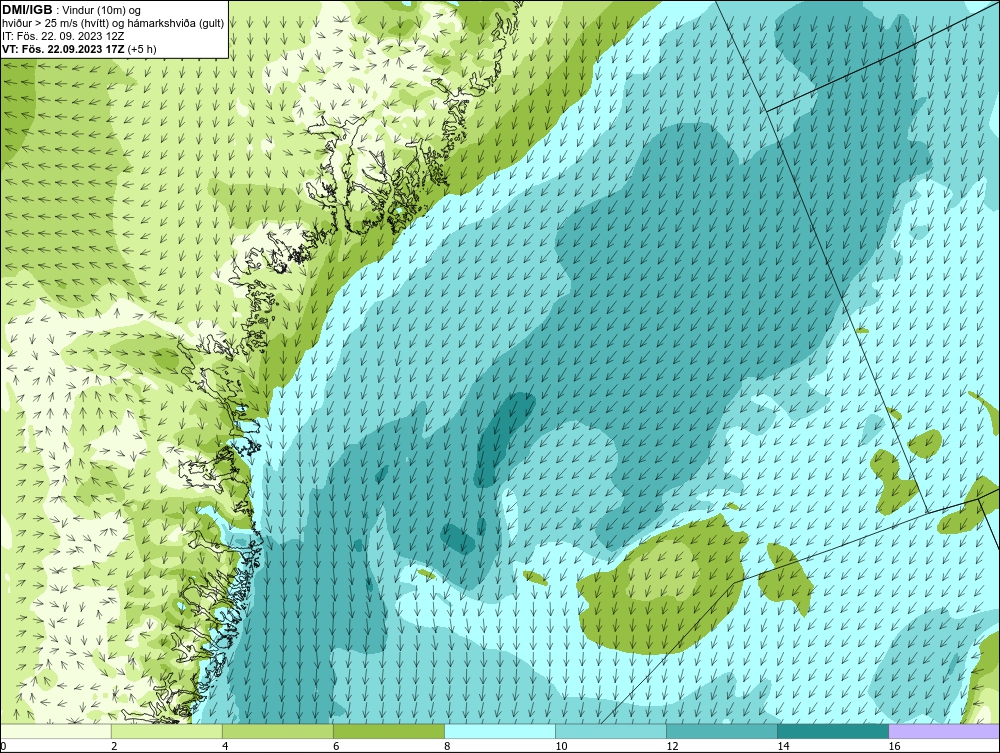
Task: Click the legend value label 8
Action: 446,747
